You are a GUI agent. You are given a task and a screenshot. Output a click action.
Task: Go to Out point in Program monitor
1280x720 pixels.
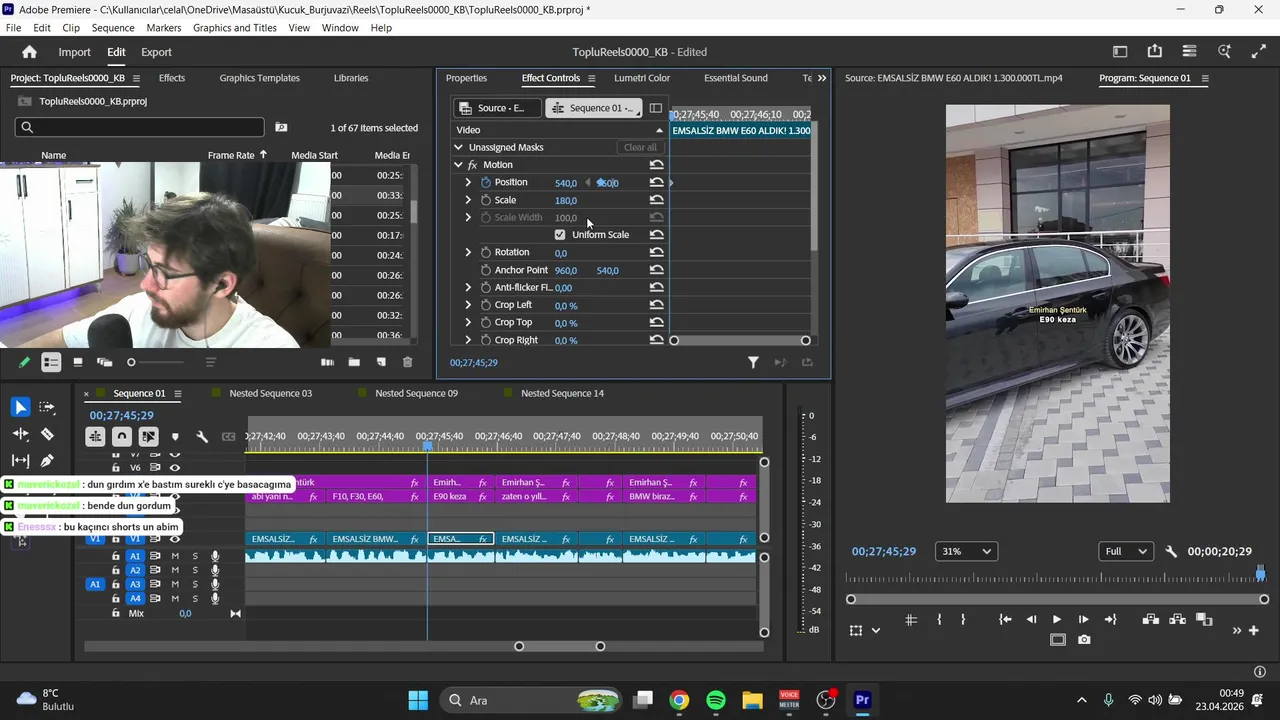click(x=1109, y=620)
